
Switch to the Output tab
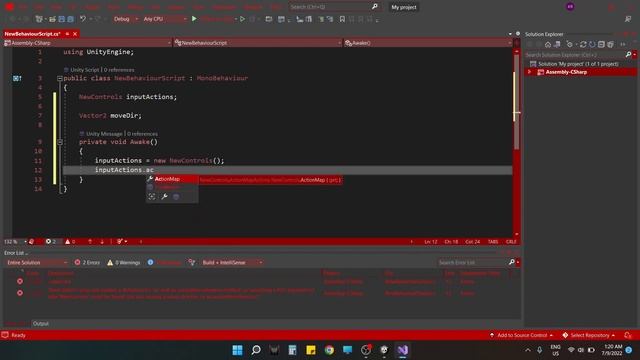[x=40, y=324]
